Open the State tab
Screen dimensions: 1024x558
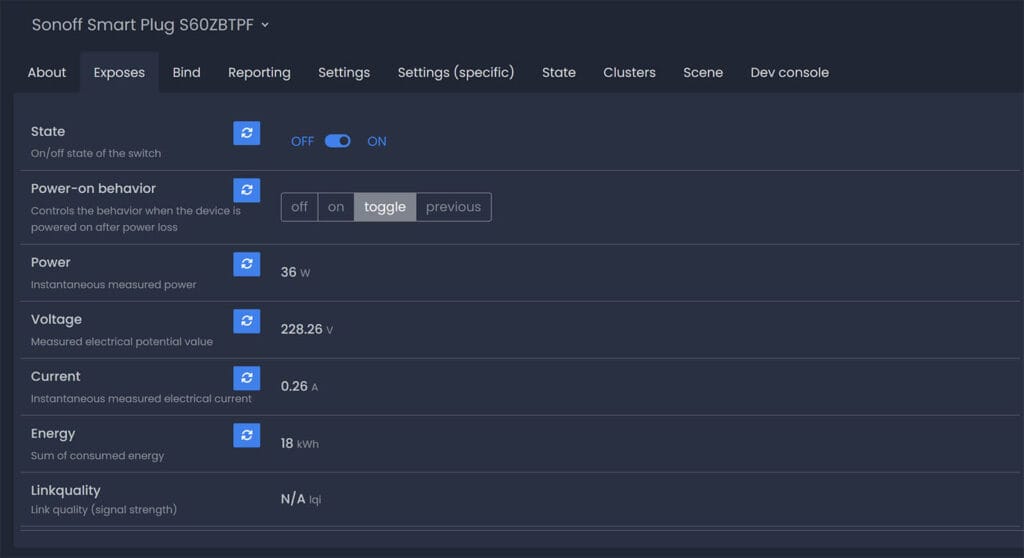[x=558, y=73]
